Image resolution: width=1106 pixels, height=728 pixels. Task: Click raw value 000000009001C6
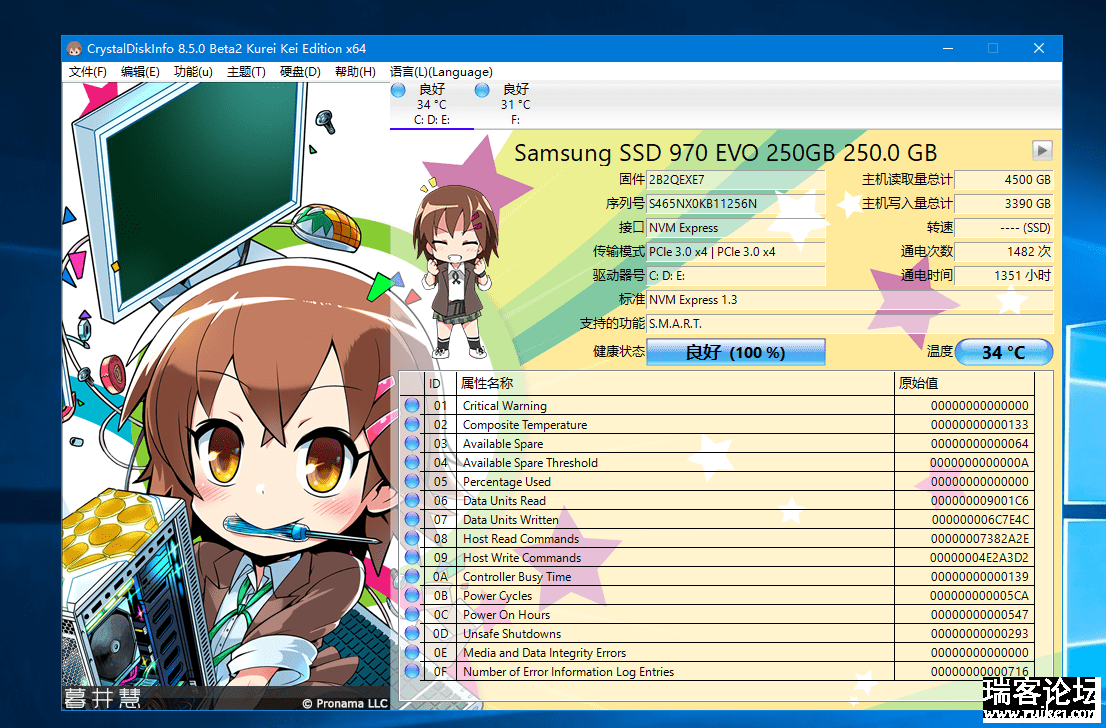980,501
